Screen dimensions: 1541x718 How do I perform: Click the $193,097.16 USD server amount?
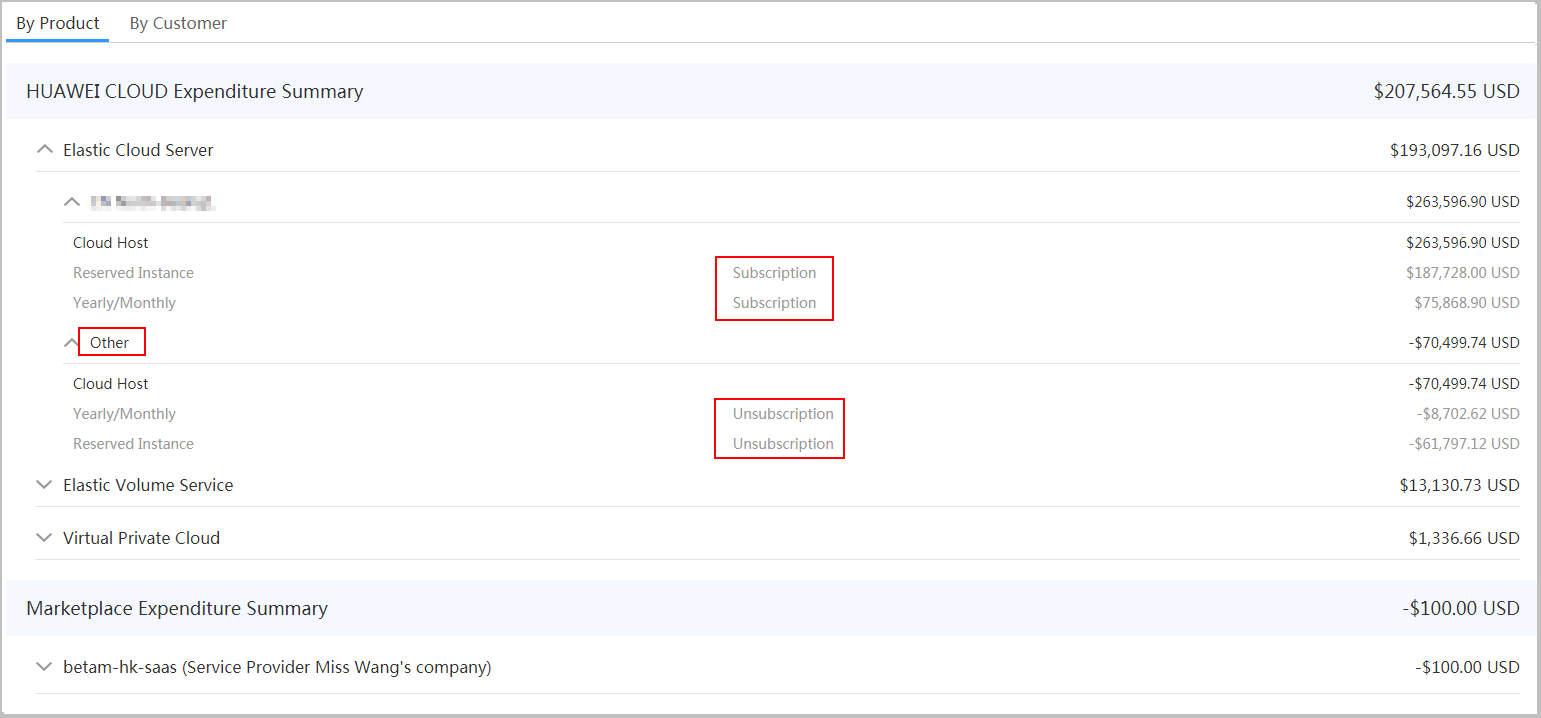click(1454, 151)
